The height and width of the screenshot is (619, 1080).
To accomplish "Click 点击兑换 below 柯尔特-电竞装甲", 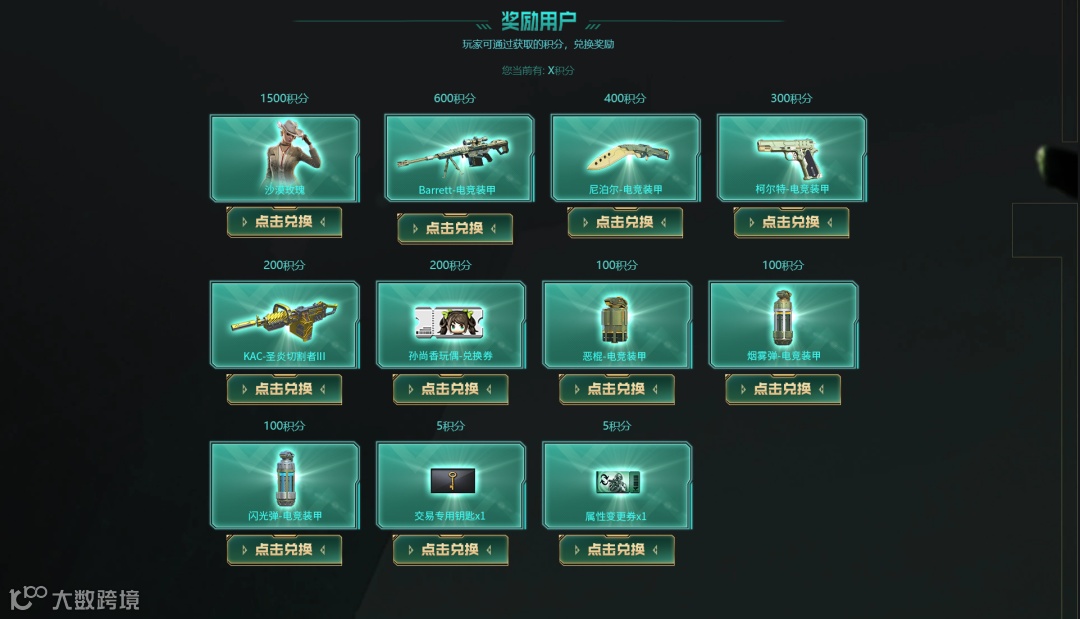I will pos(791,222).
